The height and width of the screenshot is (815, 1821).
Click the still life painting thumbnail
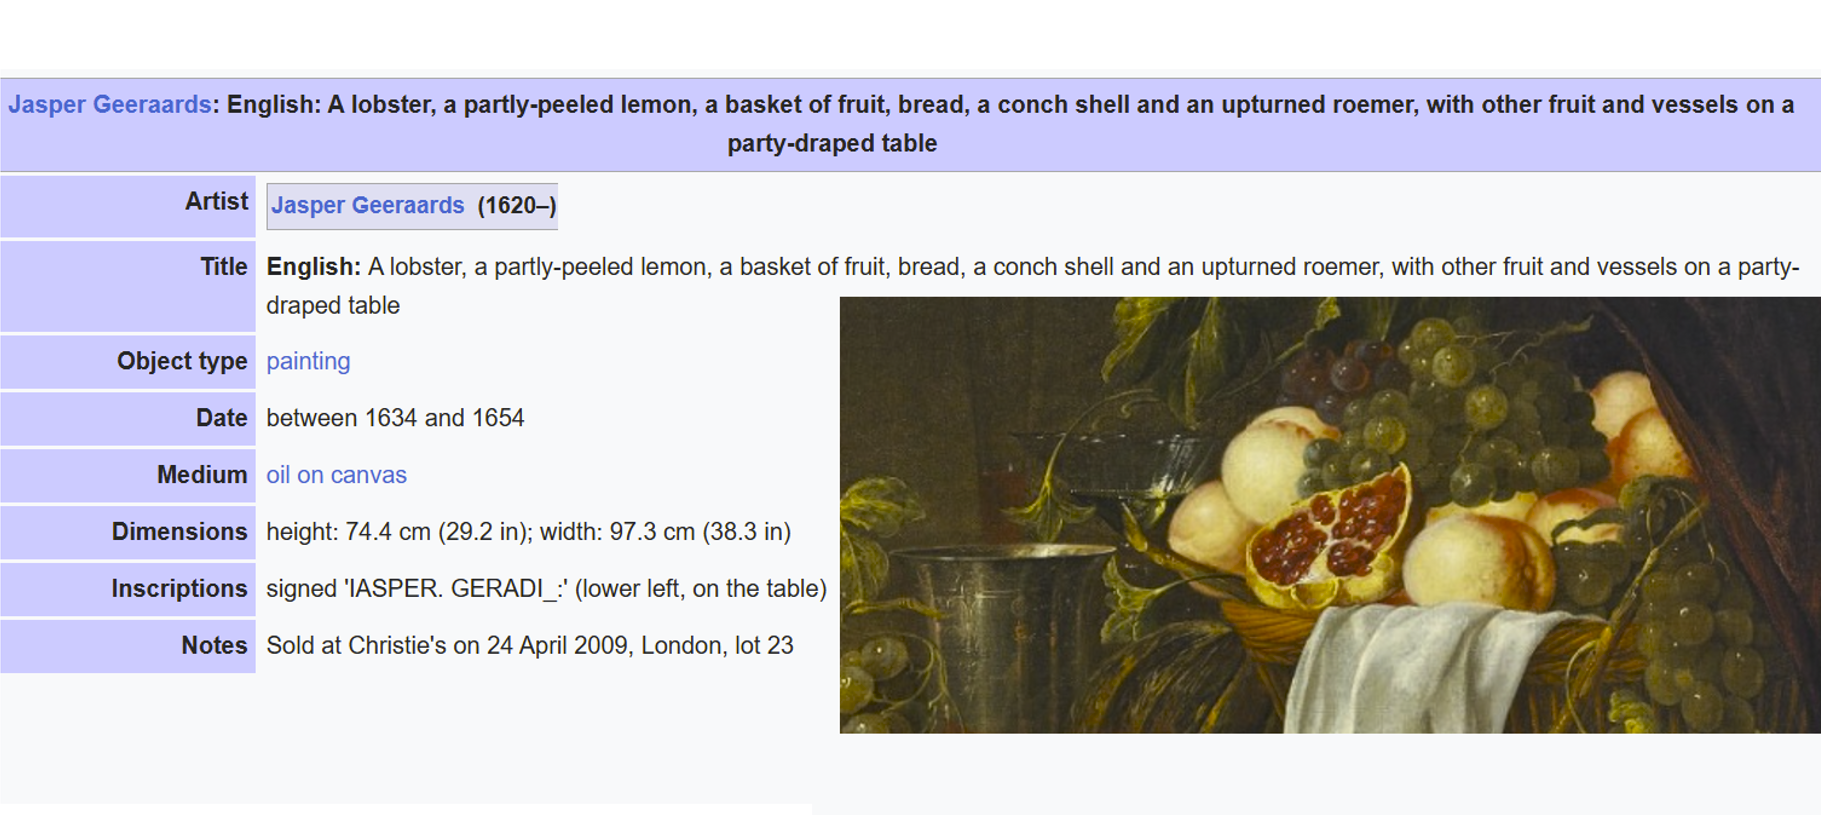(1330, 515)
